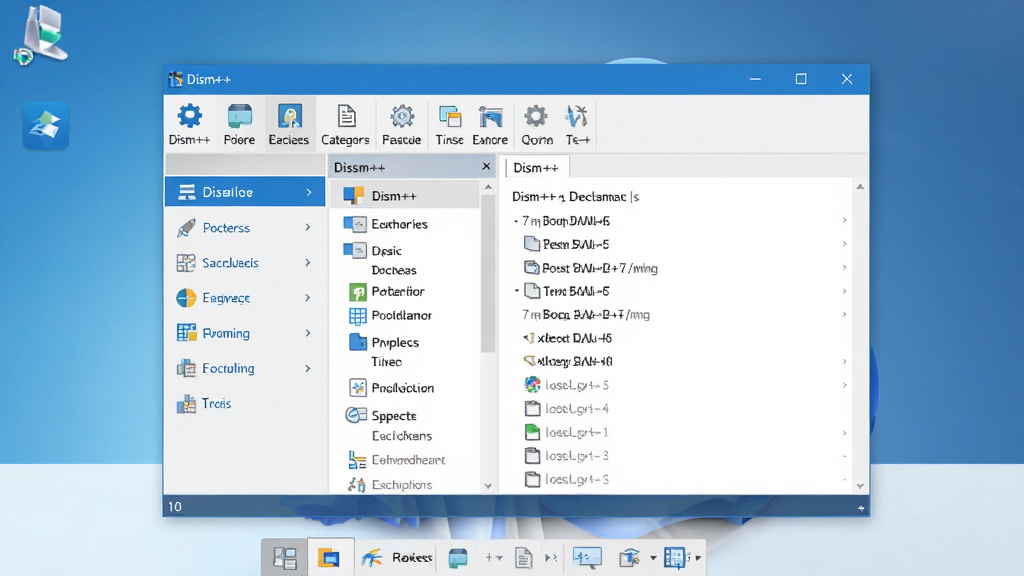The width and height of the screenshot is (1024, 576).
Task: Open Sacrluecis in the left sidebar
Action: point(245,263)
